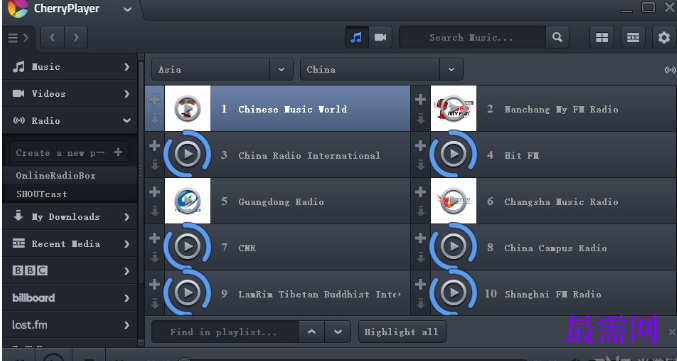This screenshot has width=677, height=361.
Task: Switch to grid view layout
Action: coord(601,38)
